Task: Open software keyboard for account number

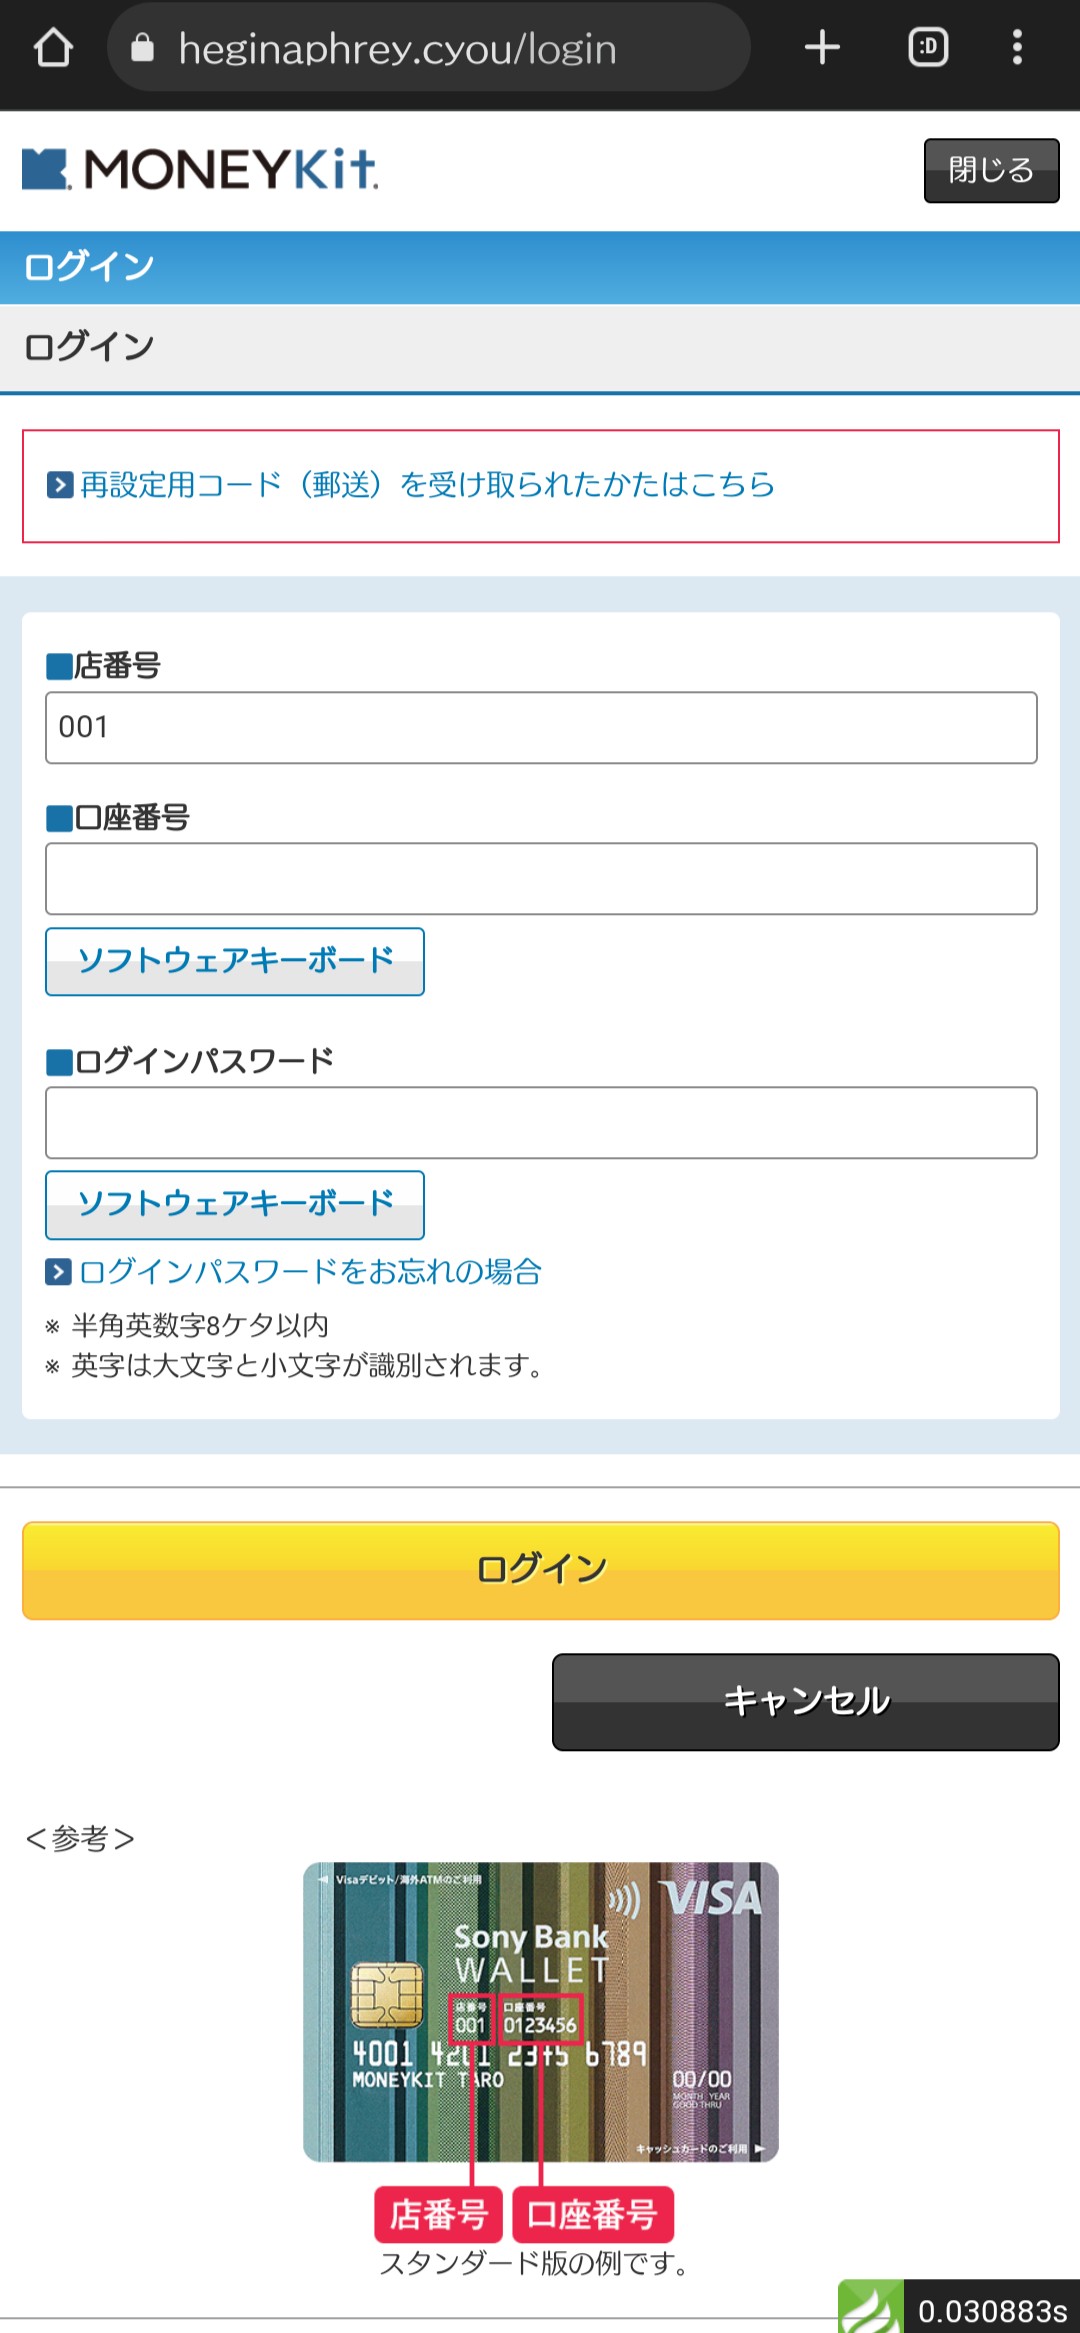Action: pos(235,961)
